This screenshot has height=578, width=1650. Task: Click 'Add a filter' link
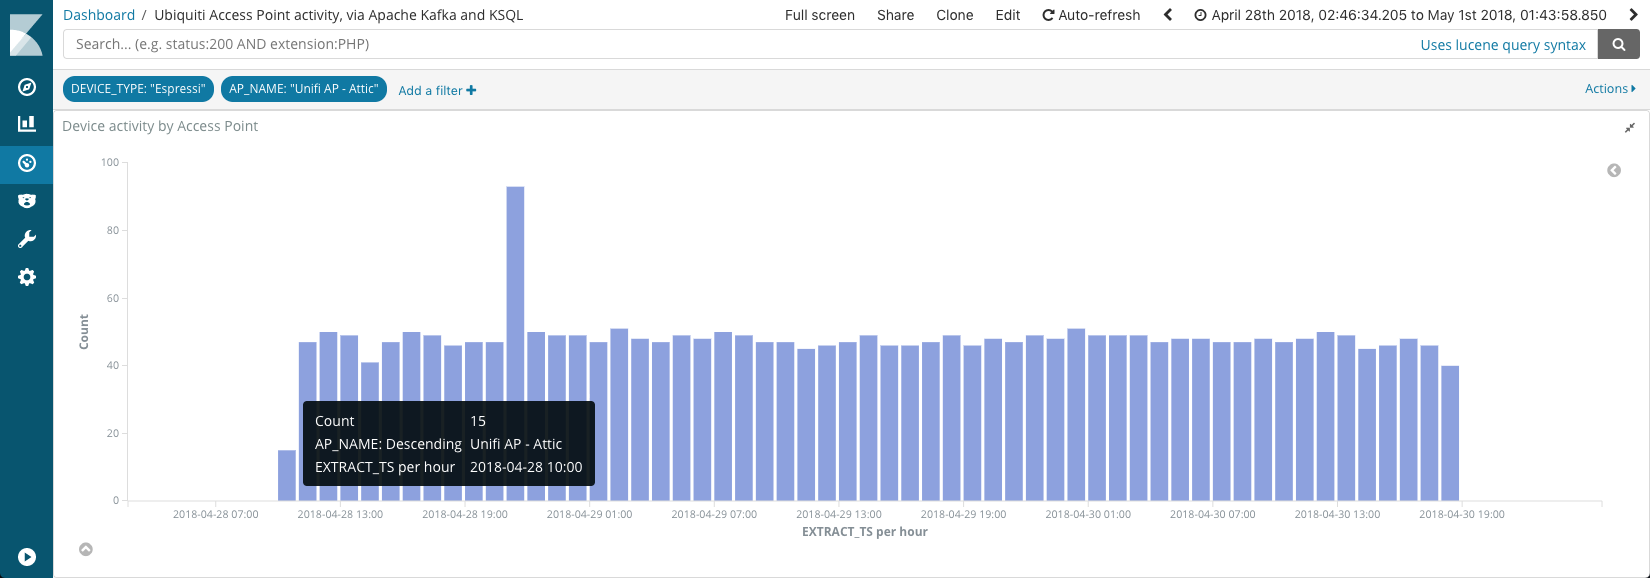437,90
